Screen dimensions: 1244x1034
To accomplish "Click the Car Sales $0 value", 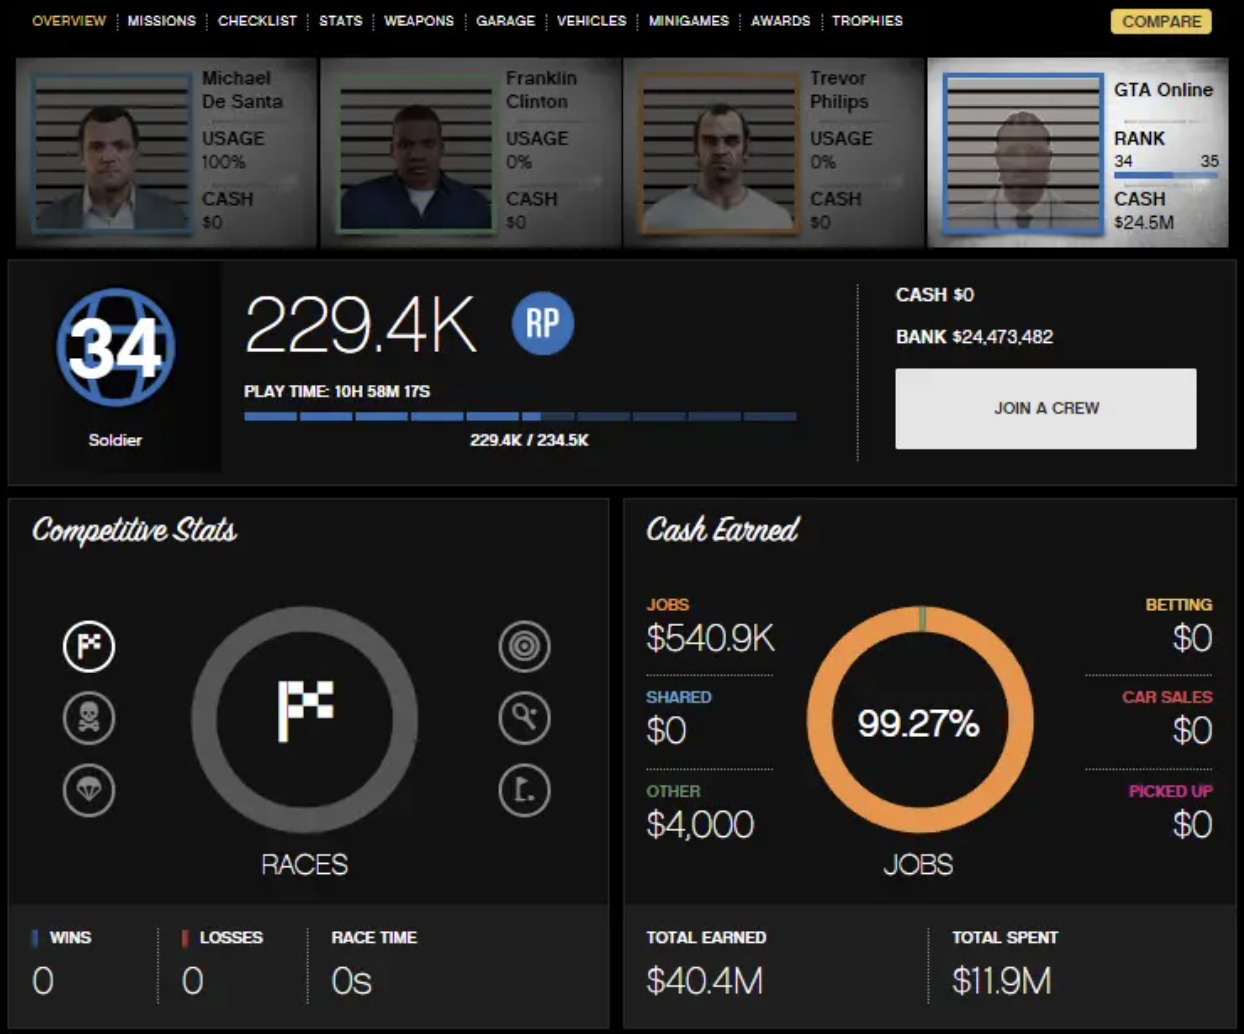I will 1192,731.
